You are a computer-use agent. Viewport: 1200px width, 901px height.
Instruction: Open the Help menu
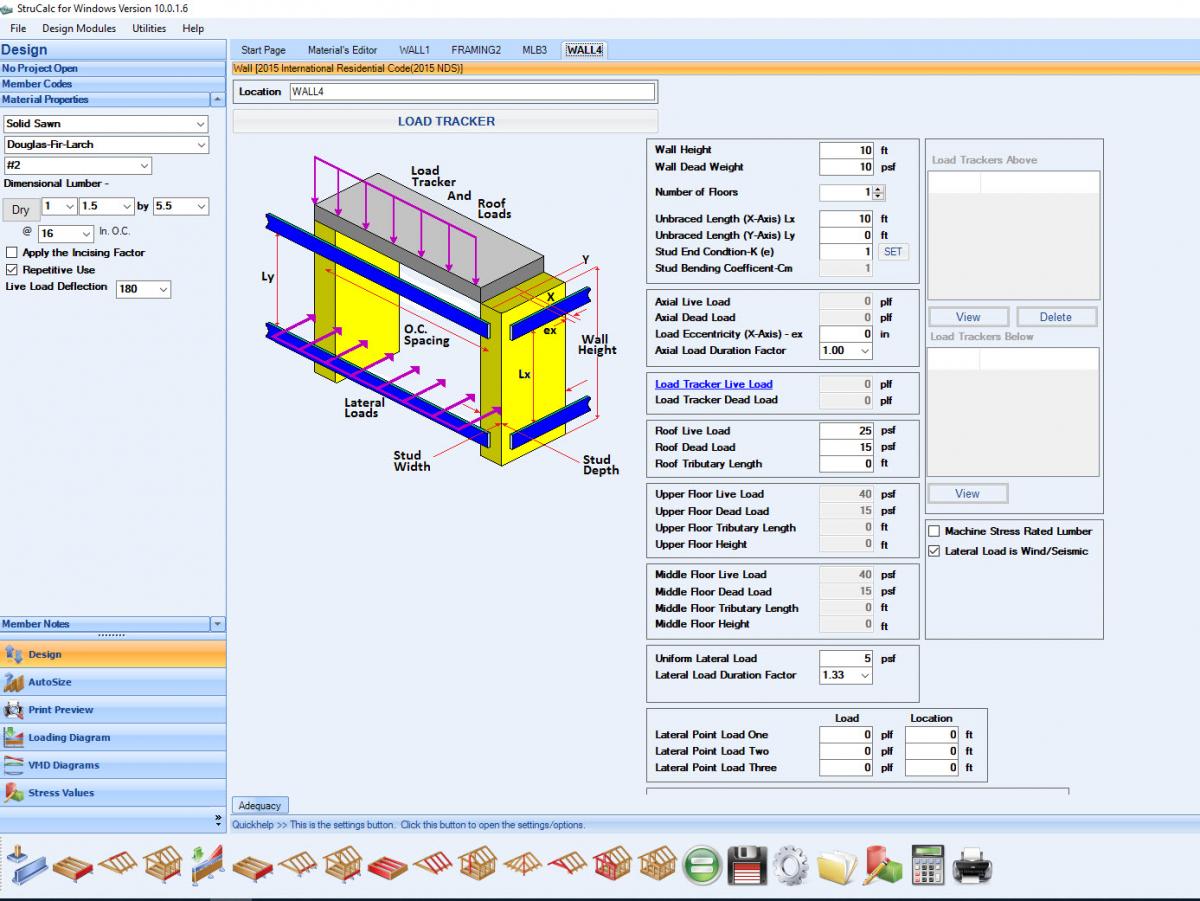[193, 29]
